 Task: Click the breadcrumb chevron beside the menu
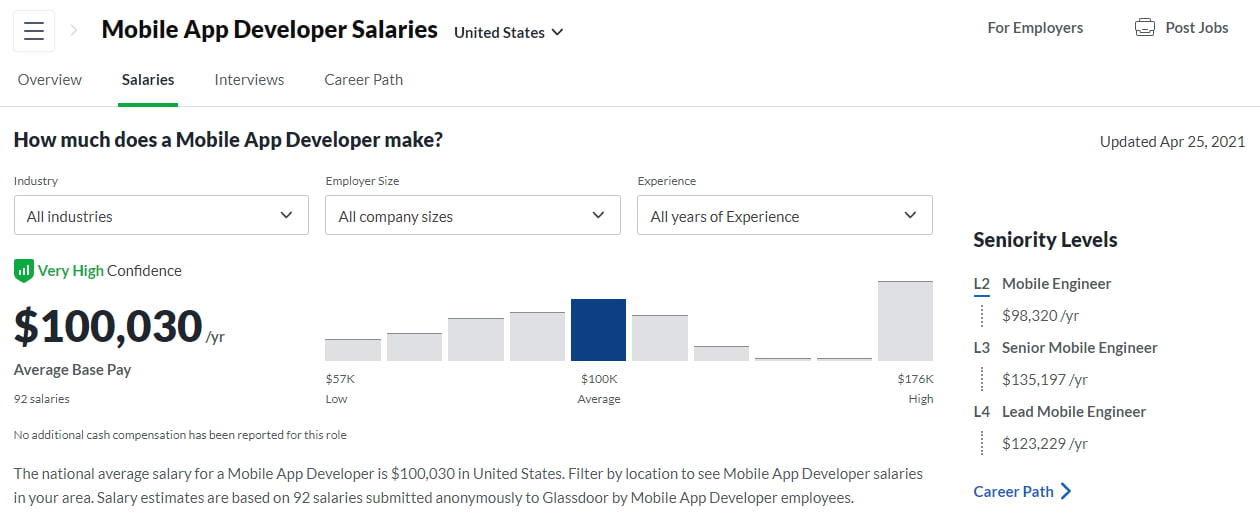point(74,31)
